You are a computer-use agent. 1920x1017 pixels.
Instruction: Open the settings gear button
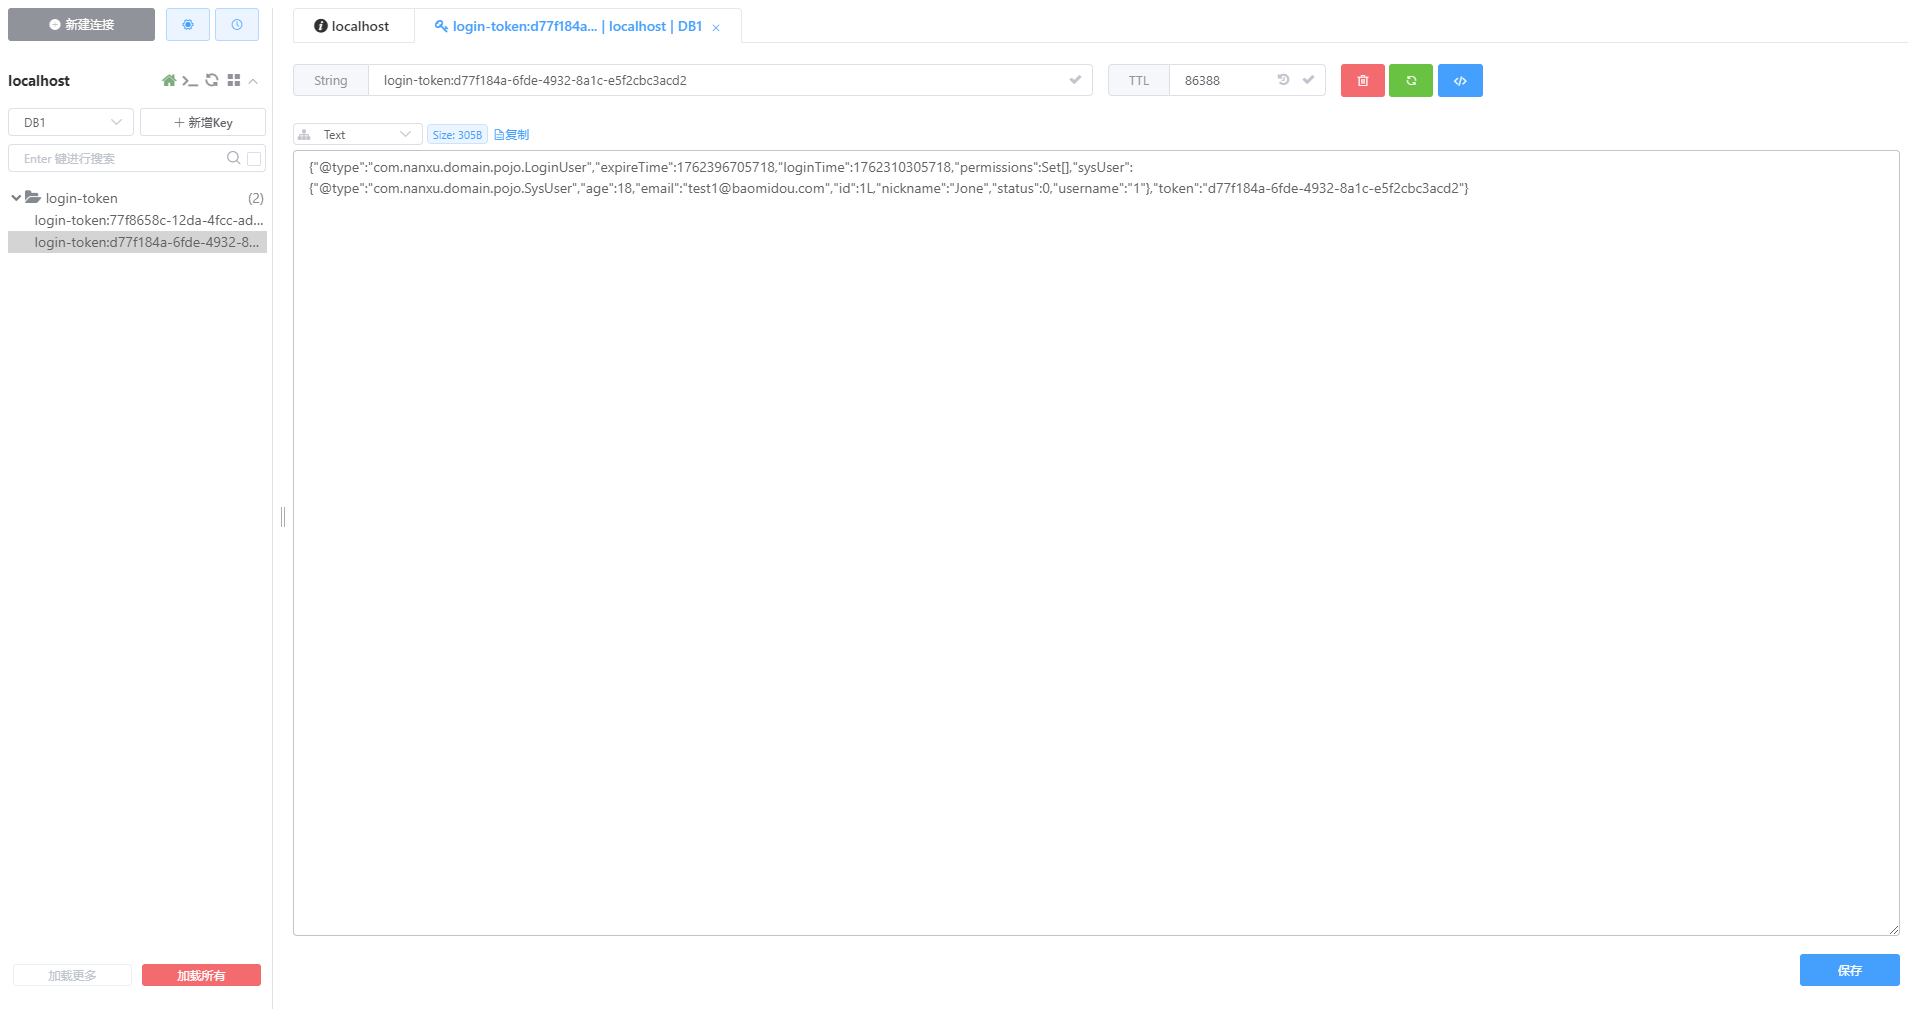pos(188,25)
